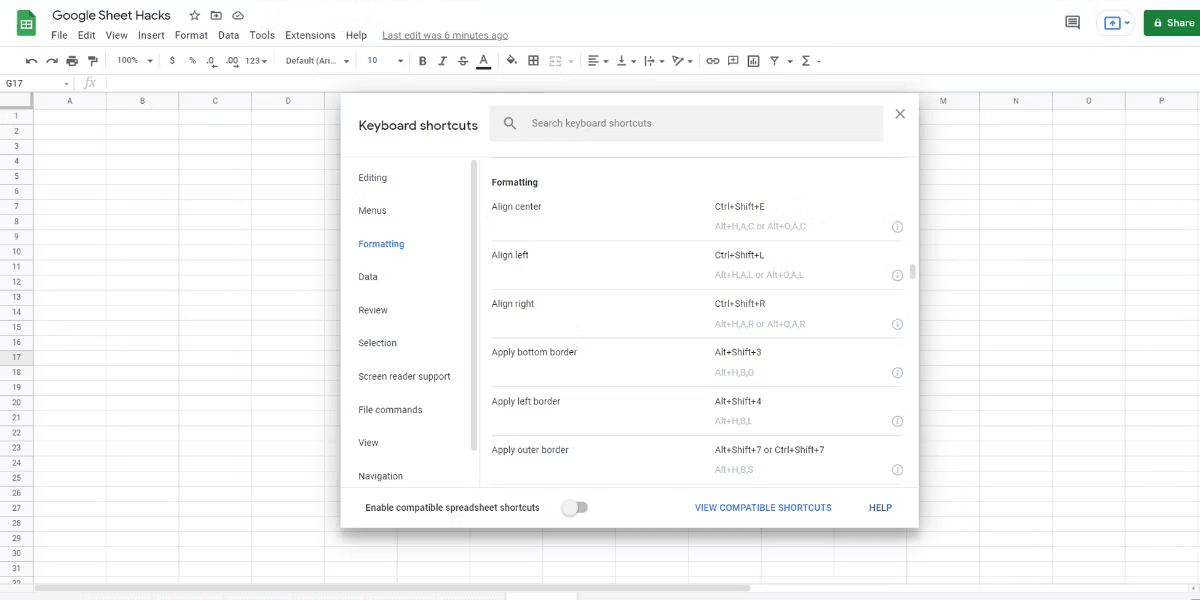This screenshot has width=1200, height=600.
Task: Open the comment history icon
Action: 1072,22
